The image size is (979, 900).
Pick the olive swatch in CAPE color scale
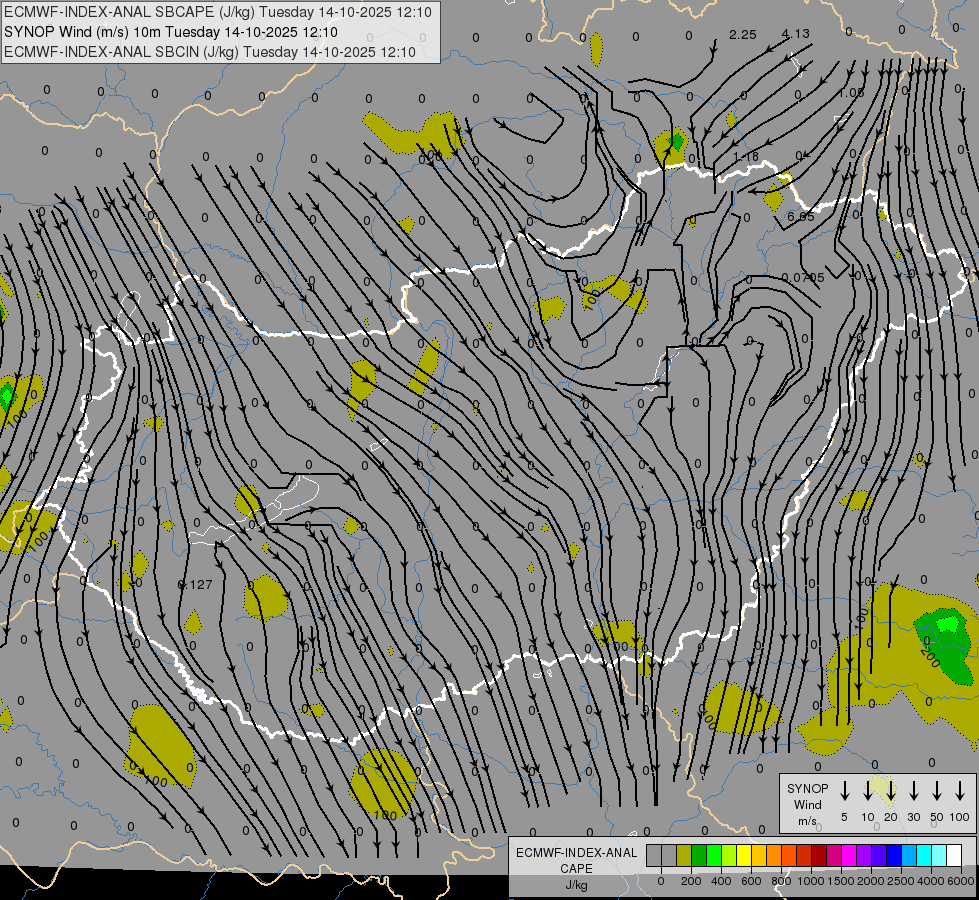point(684,856)
